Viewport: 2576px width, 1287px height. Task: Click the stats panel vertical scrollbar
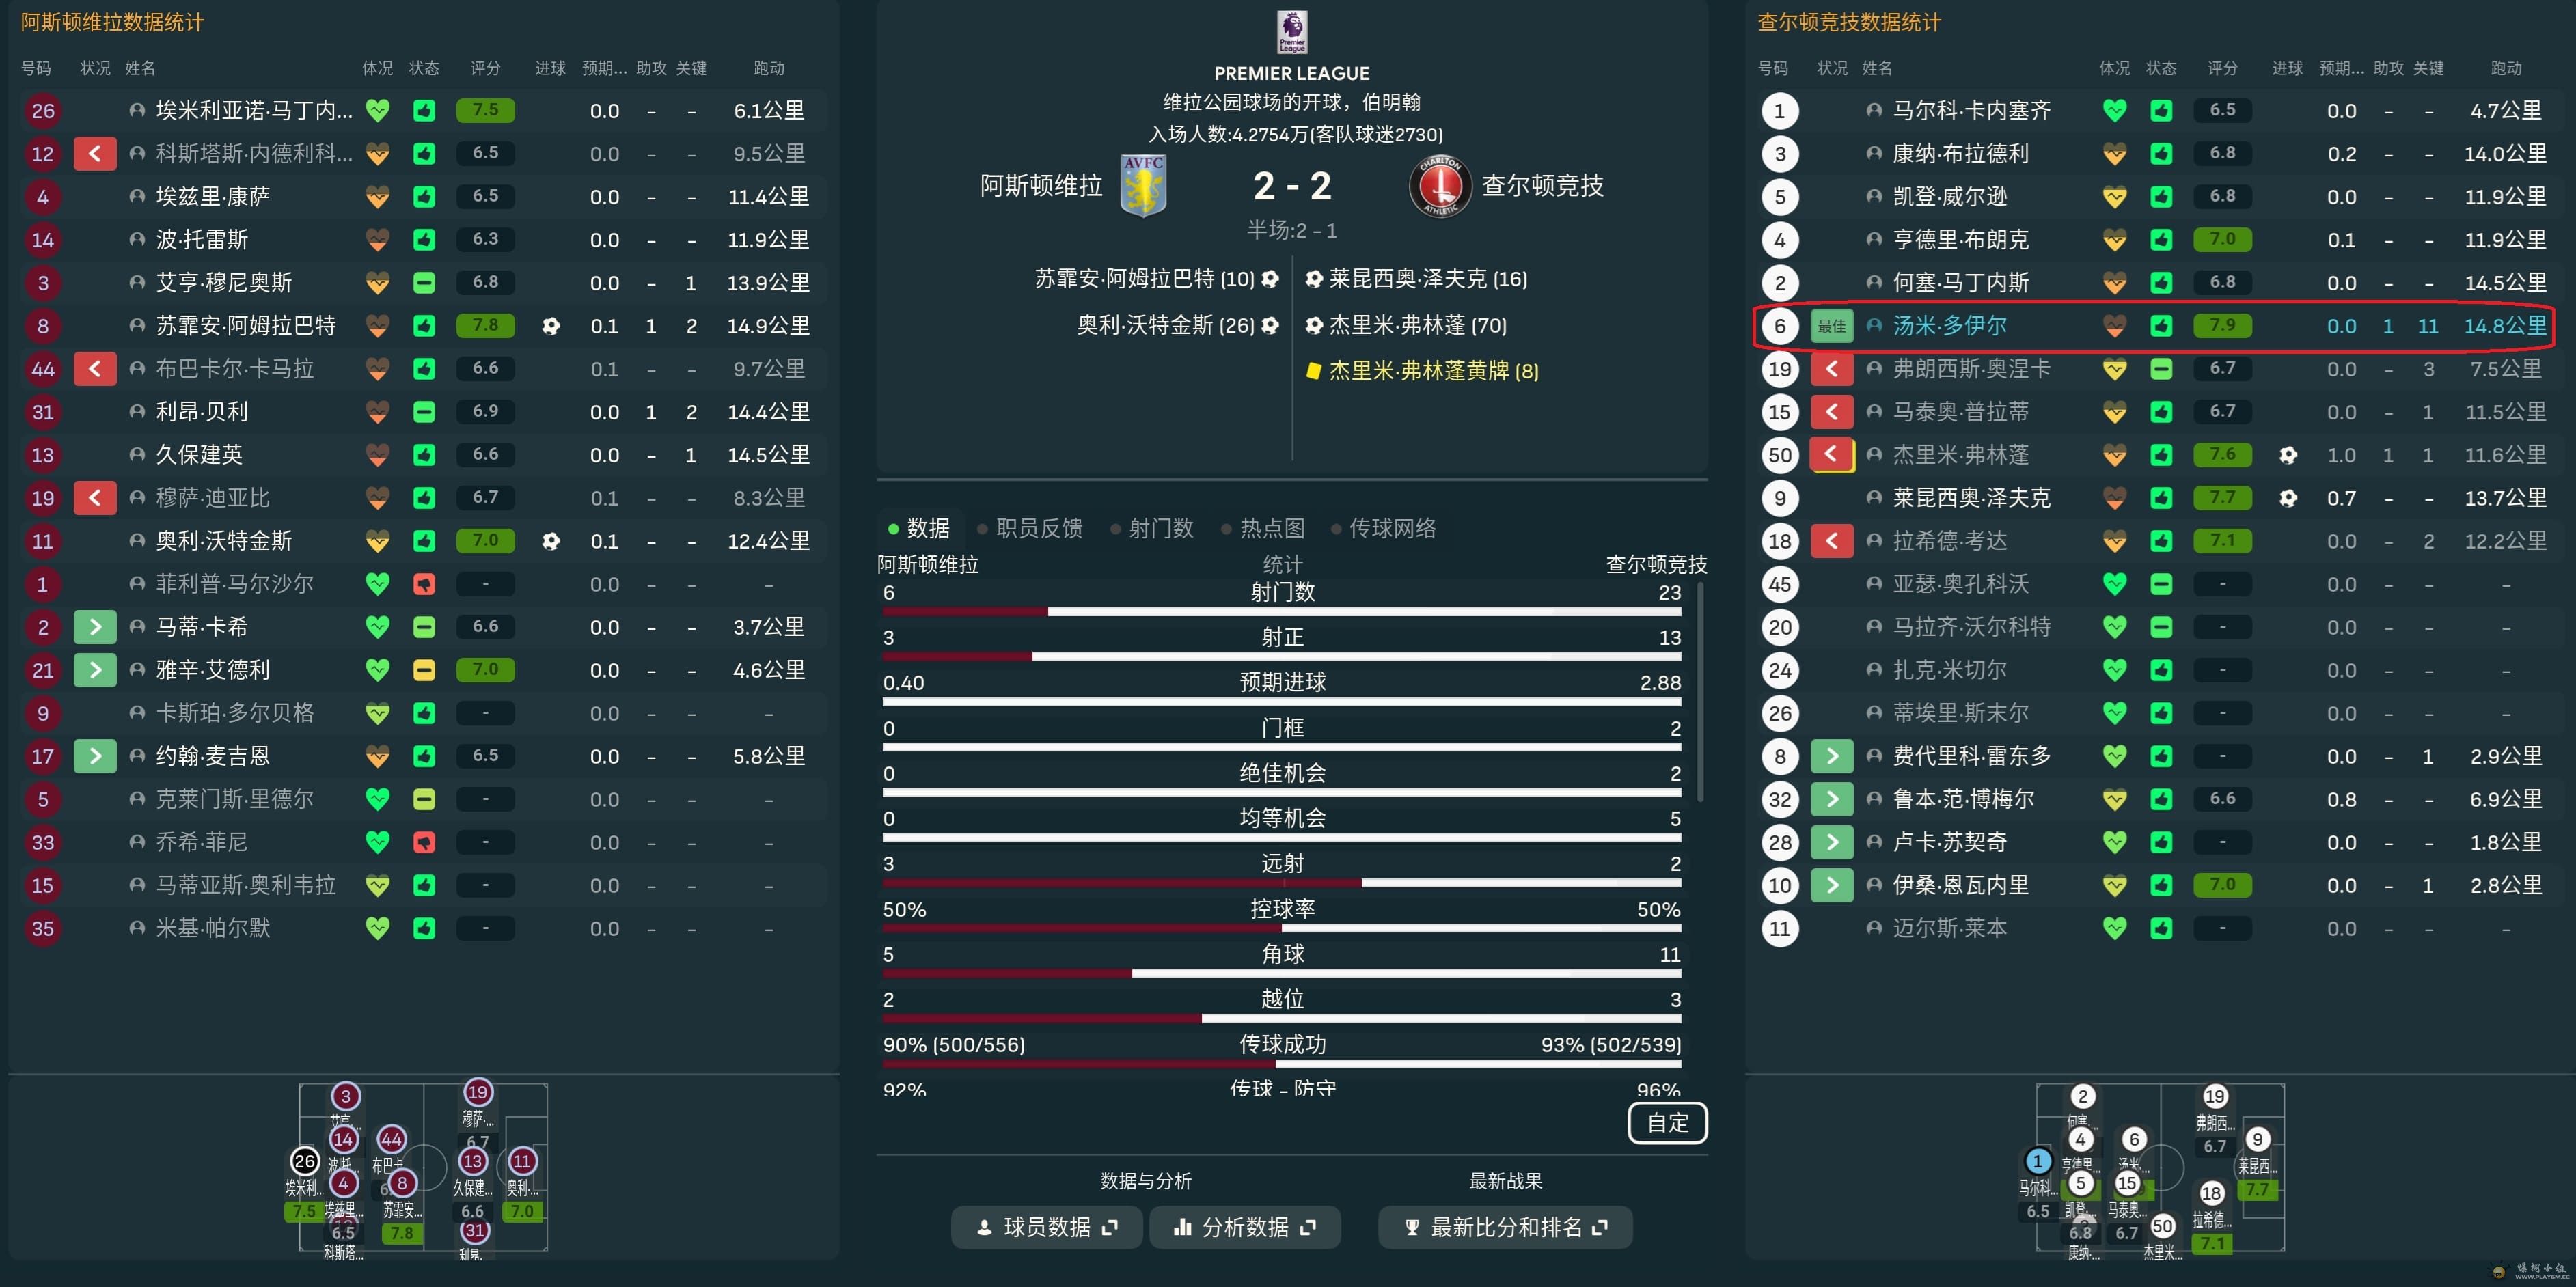click(1699, 692)
